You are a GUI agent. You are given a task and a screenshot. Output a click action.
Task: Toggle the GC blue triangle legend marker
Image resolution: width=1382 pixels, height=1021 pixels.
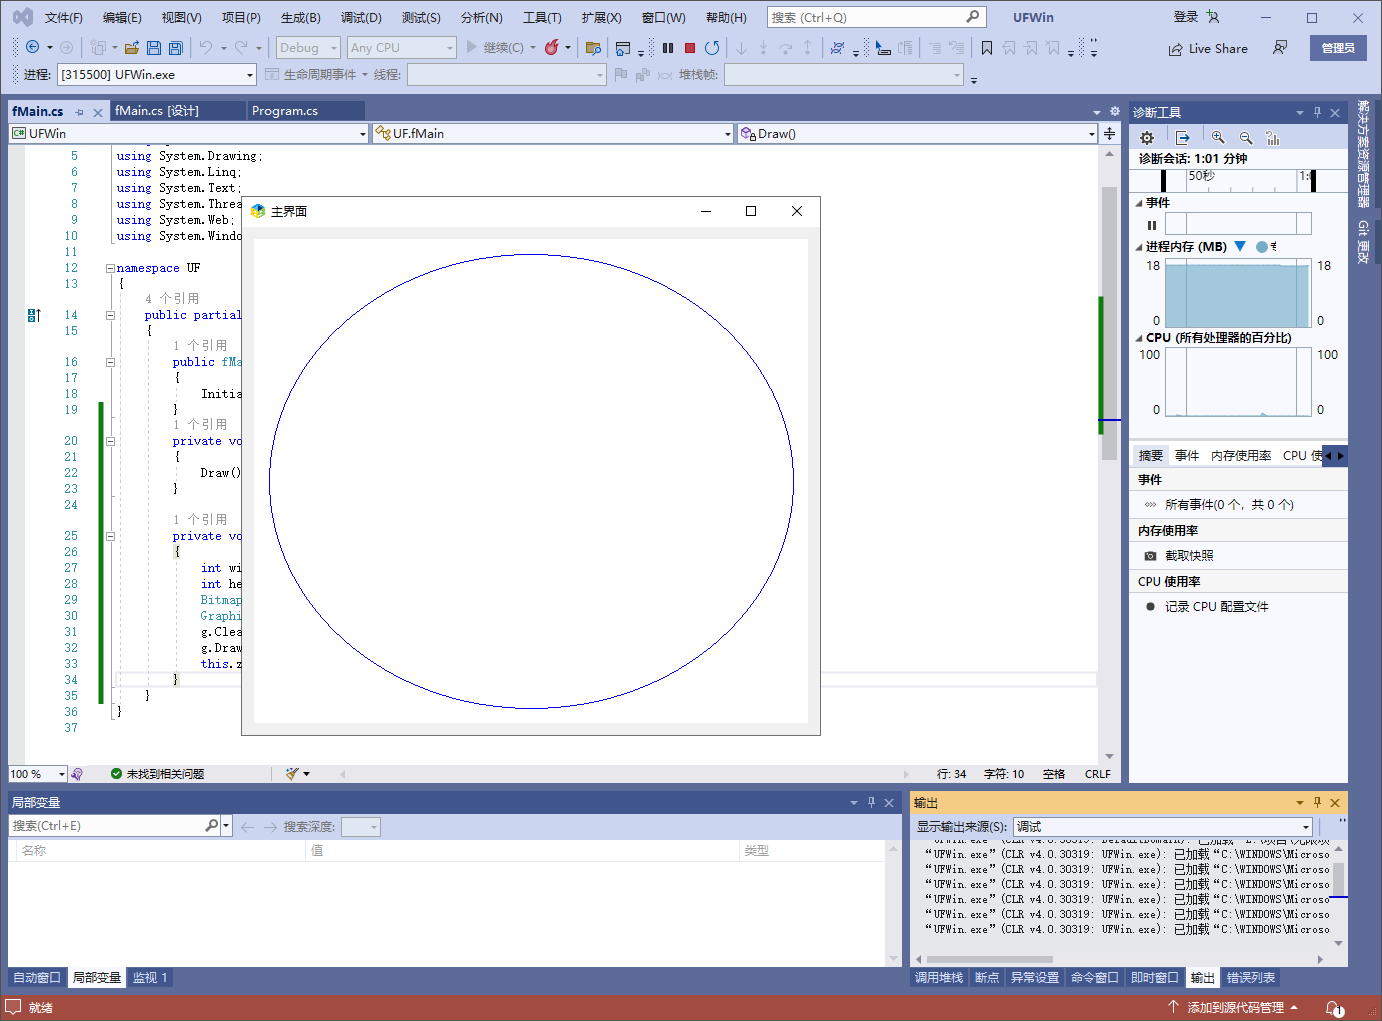[x=1240, y=246]
